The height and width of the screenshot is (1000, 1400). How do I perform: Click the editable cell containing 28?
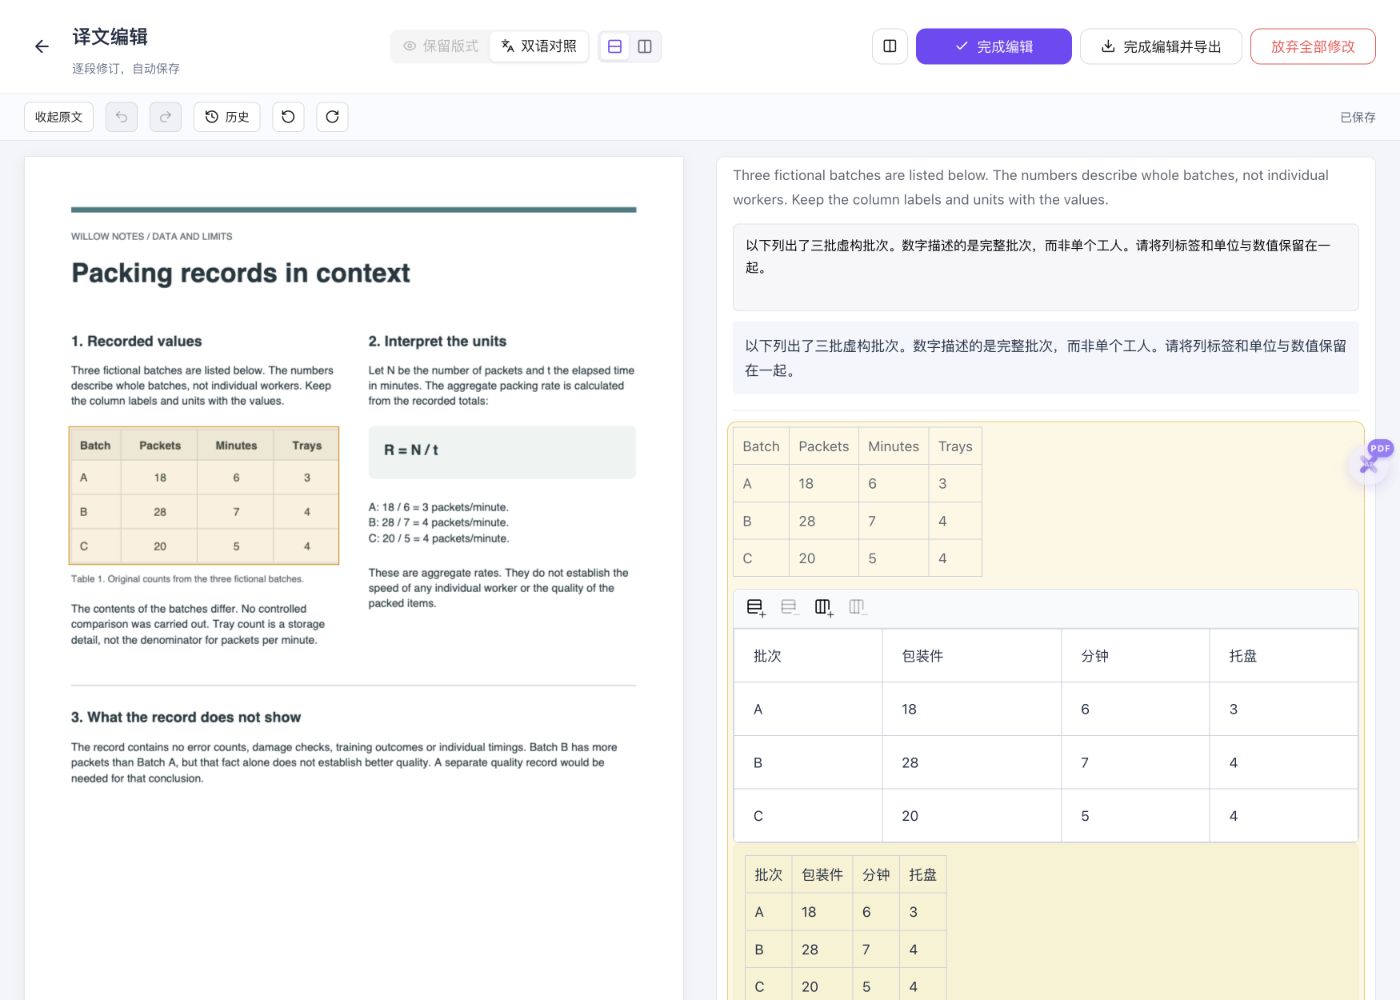972,762
